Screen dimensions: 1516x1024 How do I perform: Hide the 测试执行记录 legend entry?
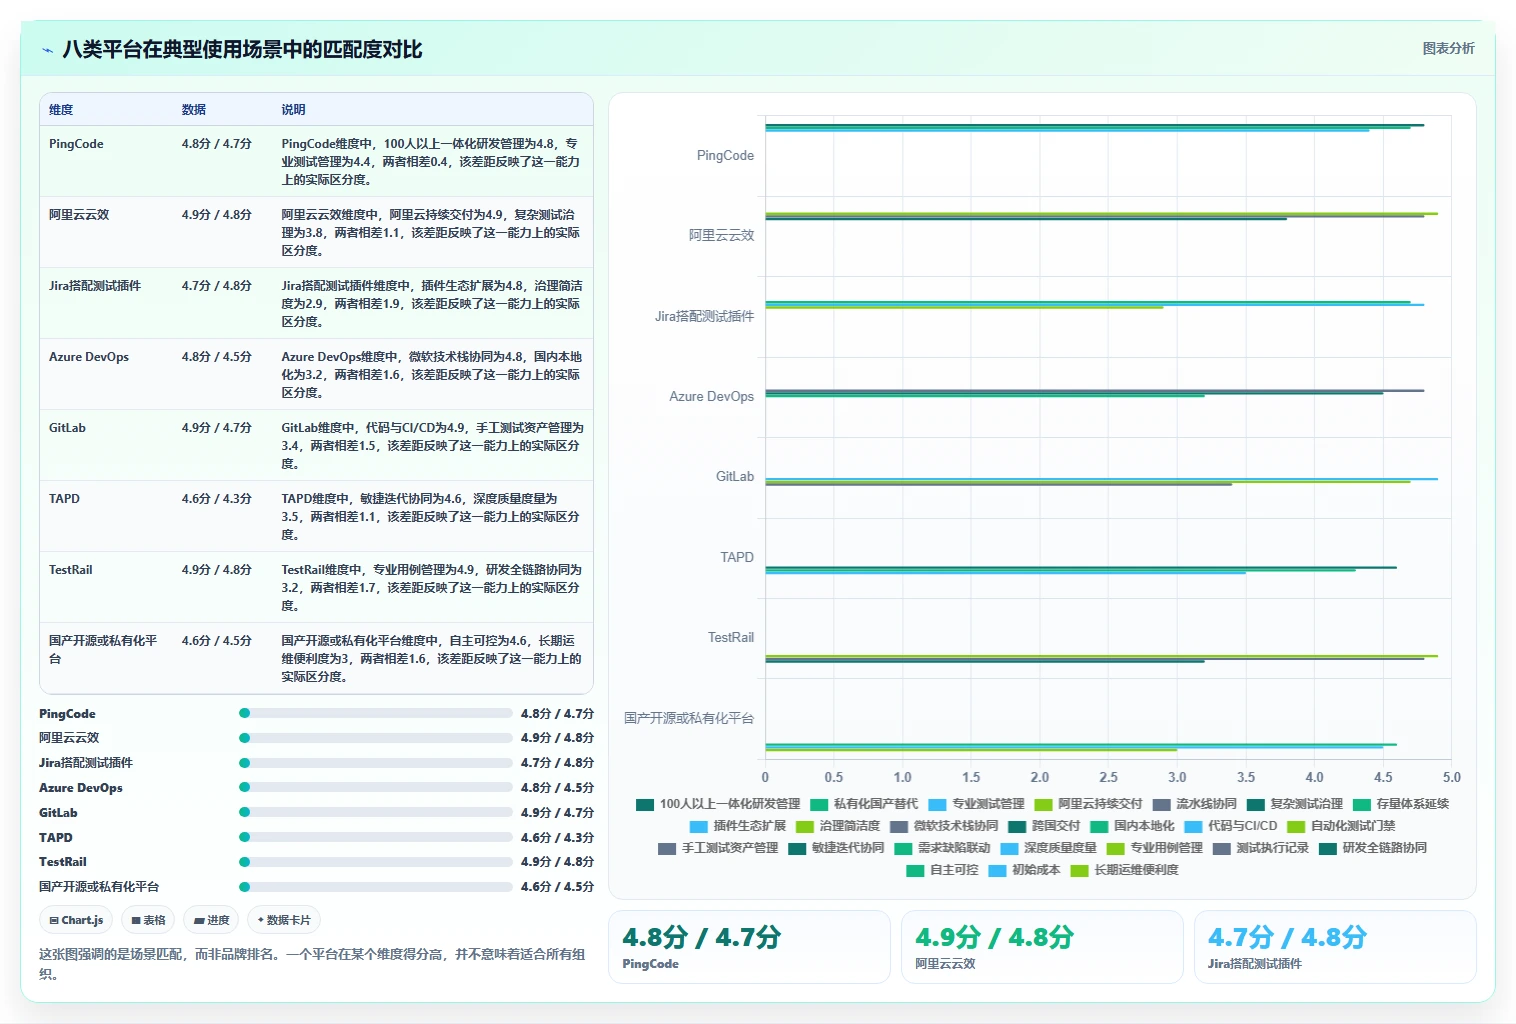1261,848
